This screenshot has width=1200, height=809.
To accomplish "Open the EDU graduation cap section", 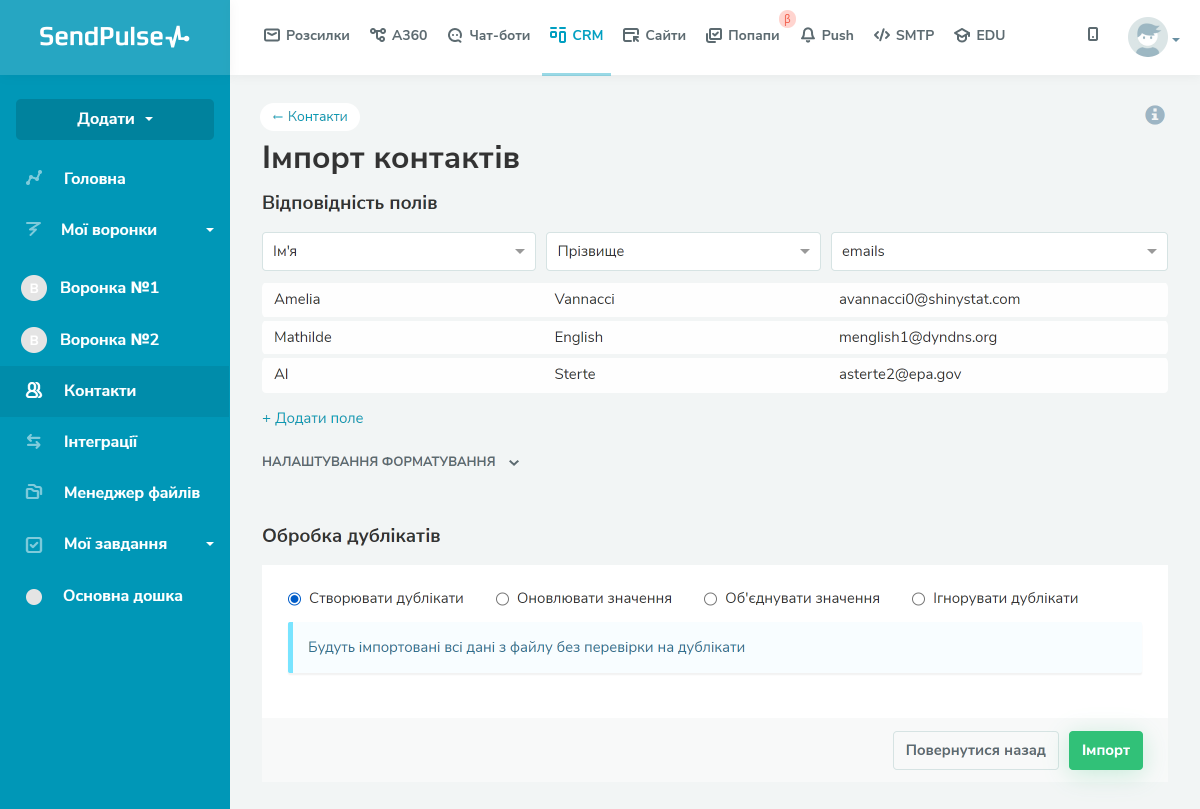I will pos(979,35).
